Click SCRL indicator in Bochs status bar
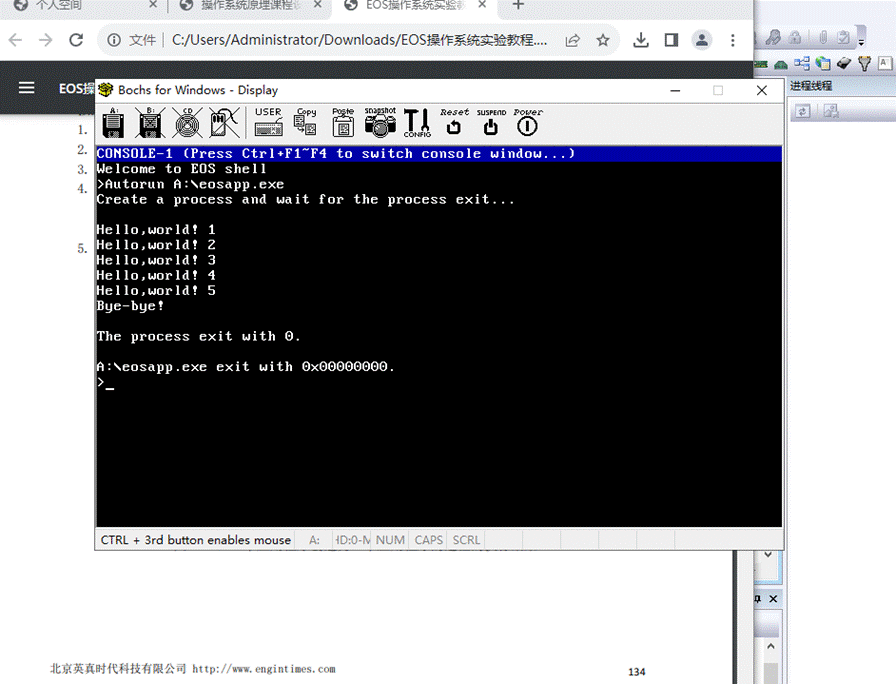 click(466, 540)
